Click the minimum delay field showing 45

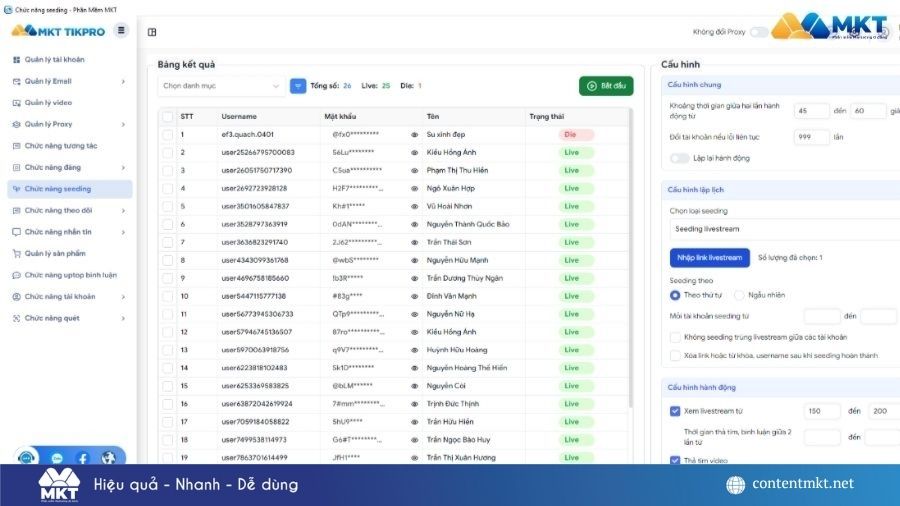point(812,111)
